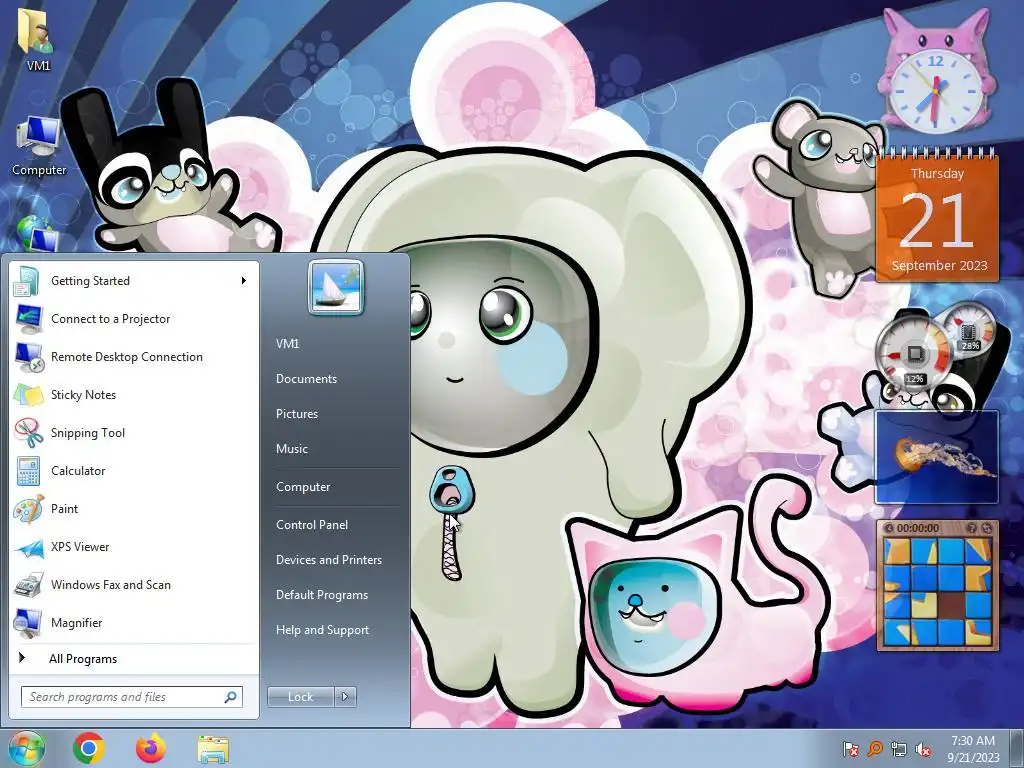Launch Firefox from the taskbar

pyautogui.click(x=151, y=748)
